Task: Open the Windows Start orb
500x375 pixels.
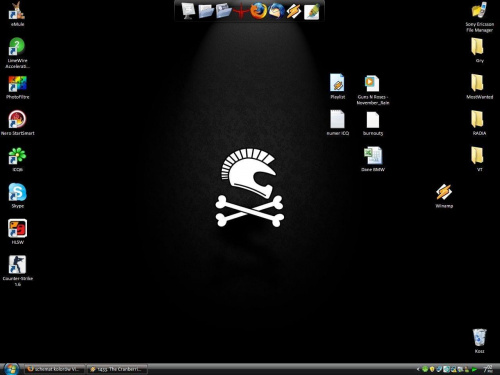Action: [11, 369]
